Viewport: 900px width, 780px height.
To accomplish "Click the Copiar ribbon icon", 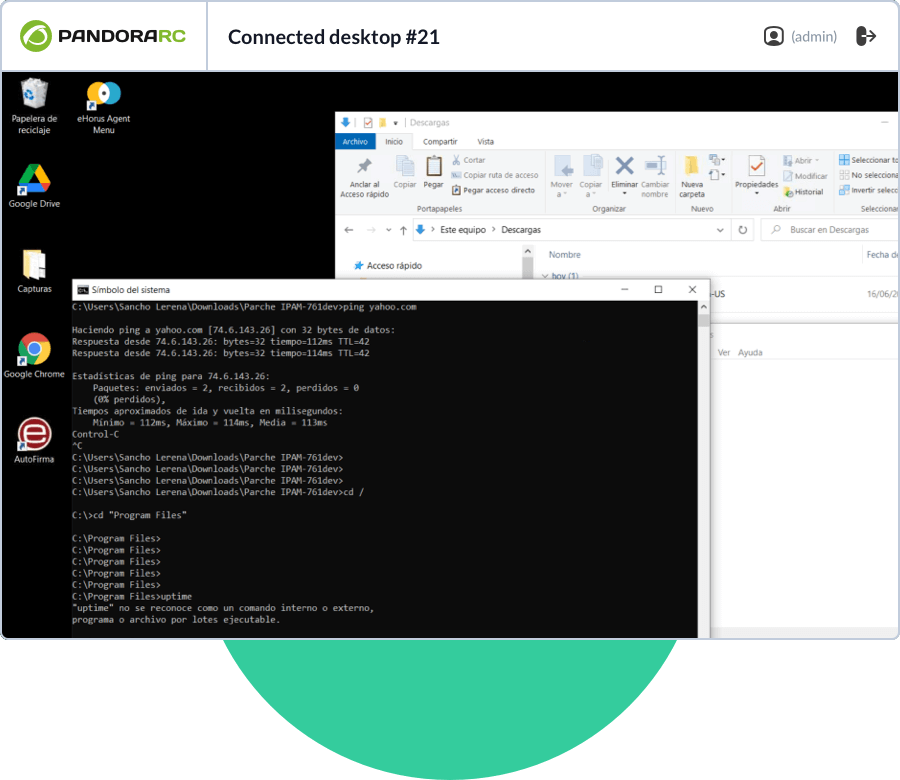I will coord(405,172).
